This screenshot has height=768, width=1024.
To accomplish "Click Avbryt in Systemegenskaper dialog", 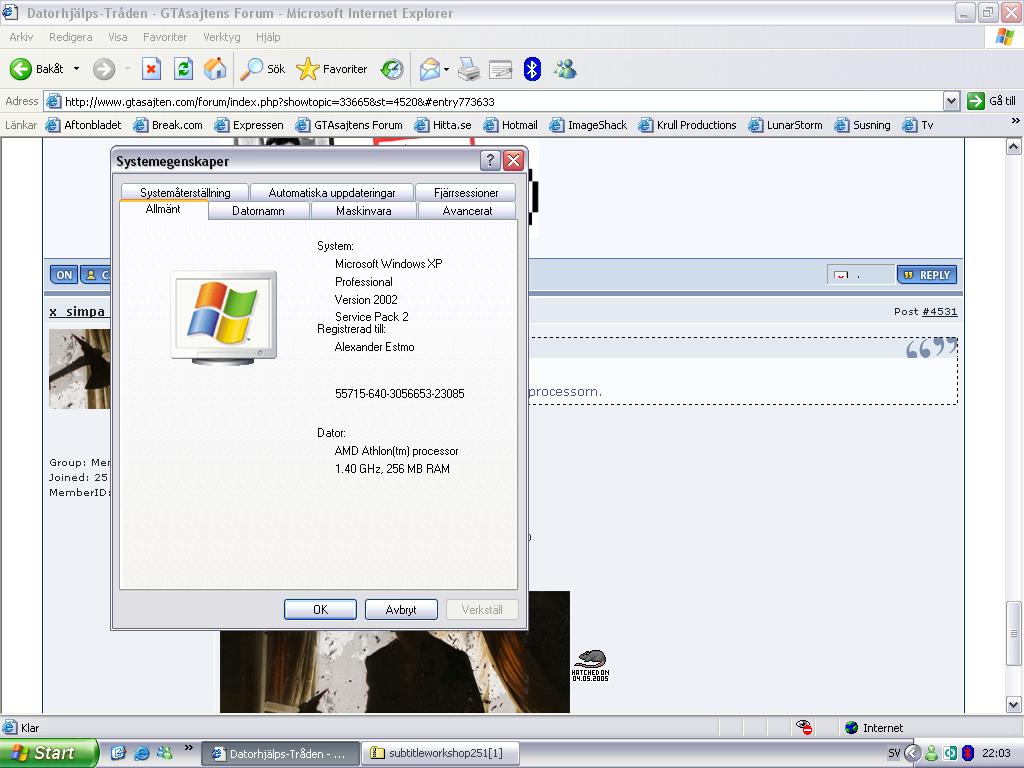I will point(401,609).
